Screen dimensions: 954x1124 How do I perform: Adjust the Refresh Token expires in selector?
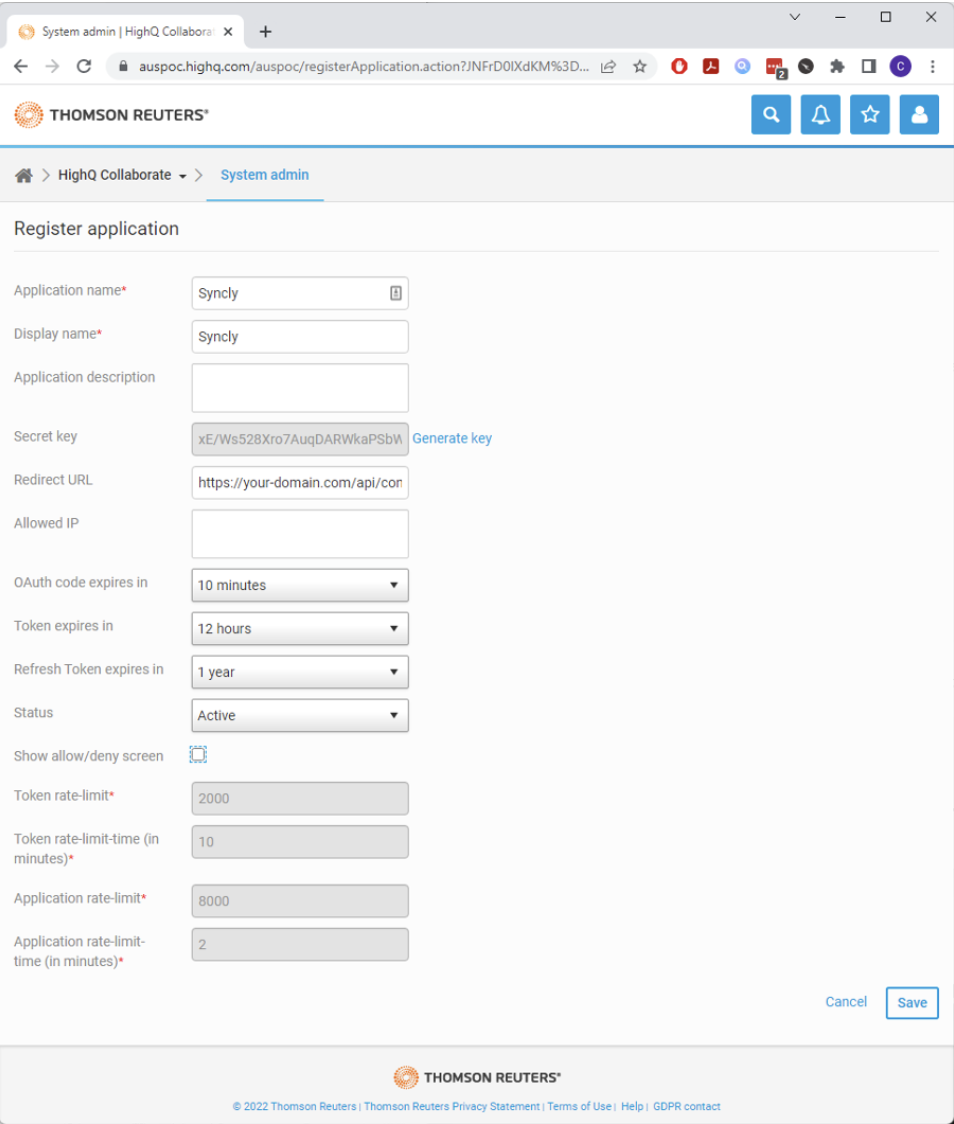[x=299, y=671]
